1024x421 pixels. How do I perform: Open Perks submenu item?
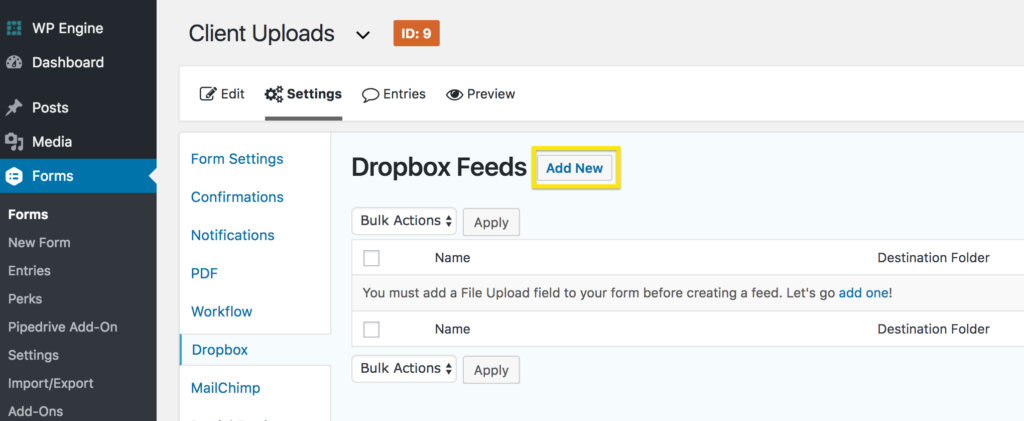(x=25, y=299)
